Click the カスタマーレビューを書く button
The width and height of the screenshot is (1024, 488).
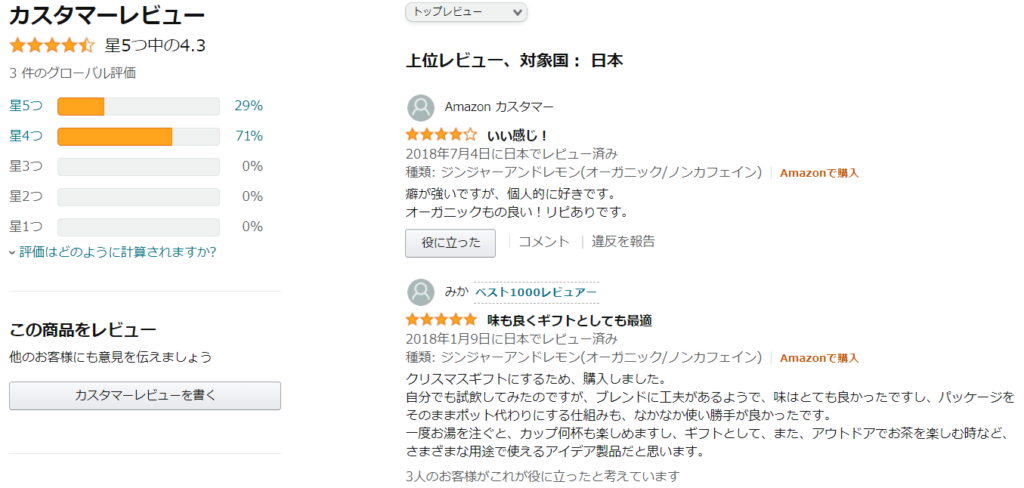(145, 395)
